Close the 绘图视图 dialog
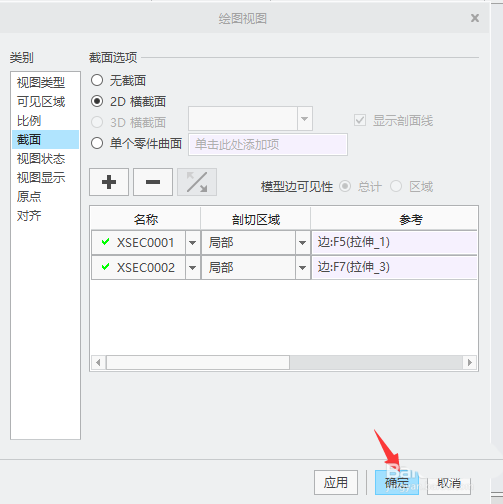 tap(475, 18)
